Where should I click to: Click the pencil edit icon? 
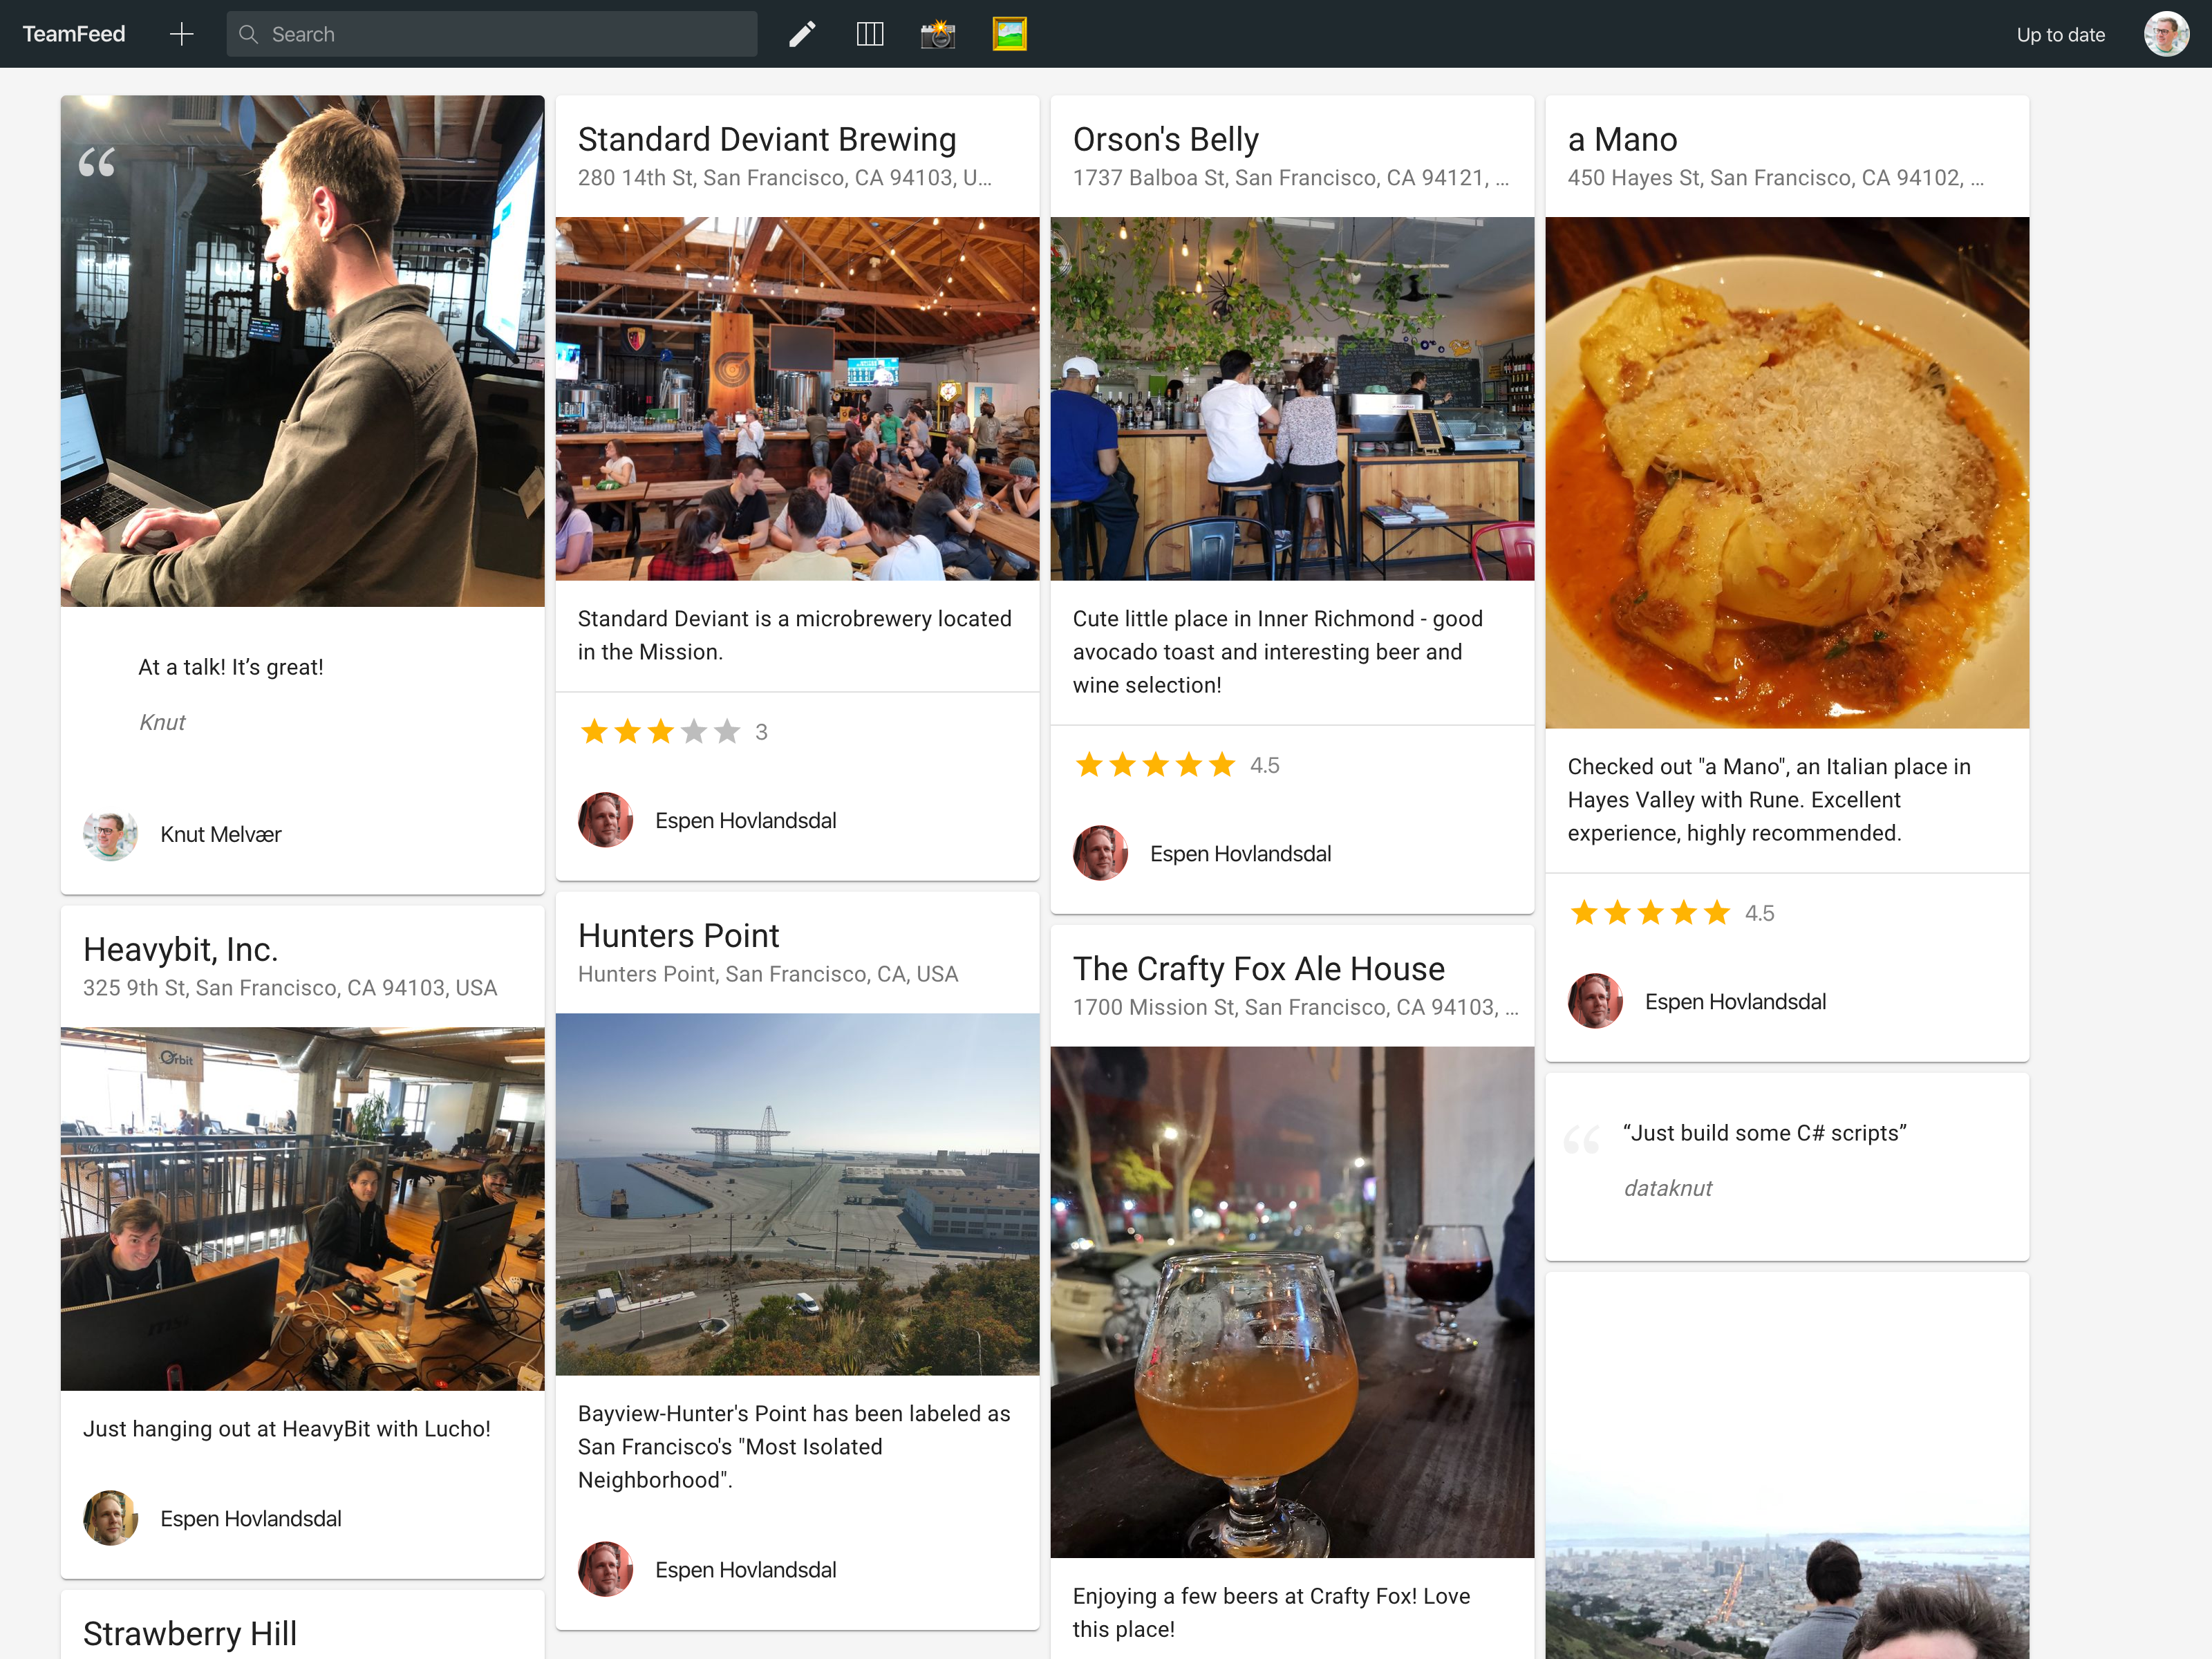pos(802,34)
